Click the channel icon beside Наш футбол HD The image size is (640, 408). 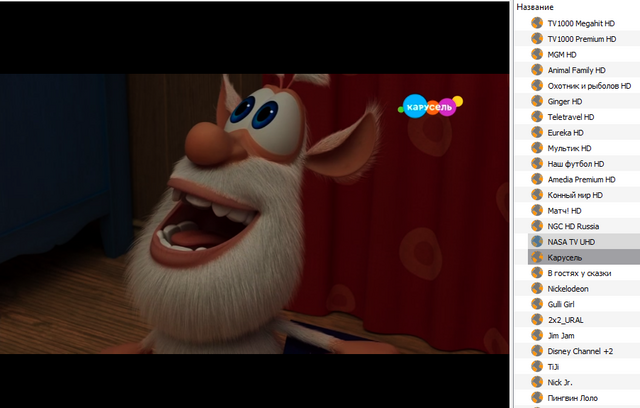click(537, 164)
